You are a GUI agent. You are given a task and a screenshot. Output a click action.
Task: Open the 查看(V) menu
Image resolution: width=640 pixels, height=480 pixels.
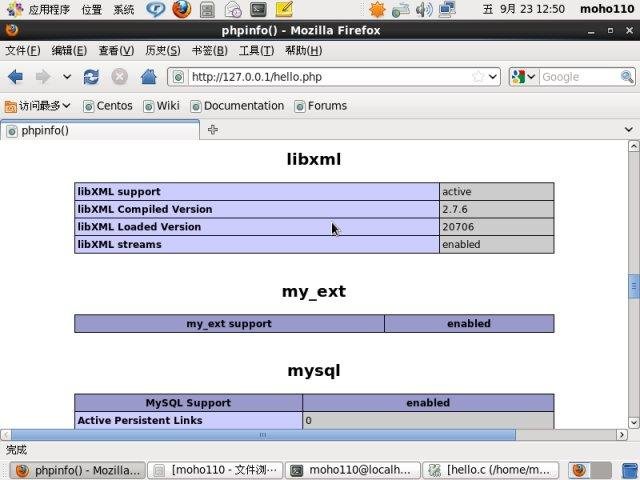116,51
